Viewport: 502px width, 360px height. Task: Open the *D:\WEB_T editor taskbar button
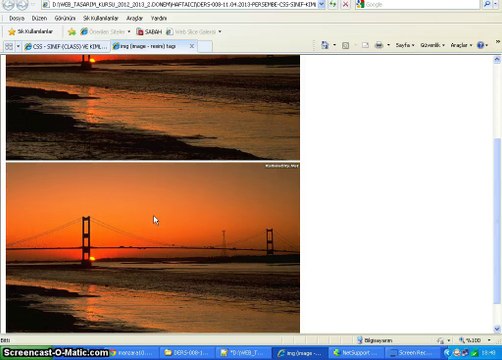pyautogui.click(x=244, y=353)
